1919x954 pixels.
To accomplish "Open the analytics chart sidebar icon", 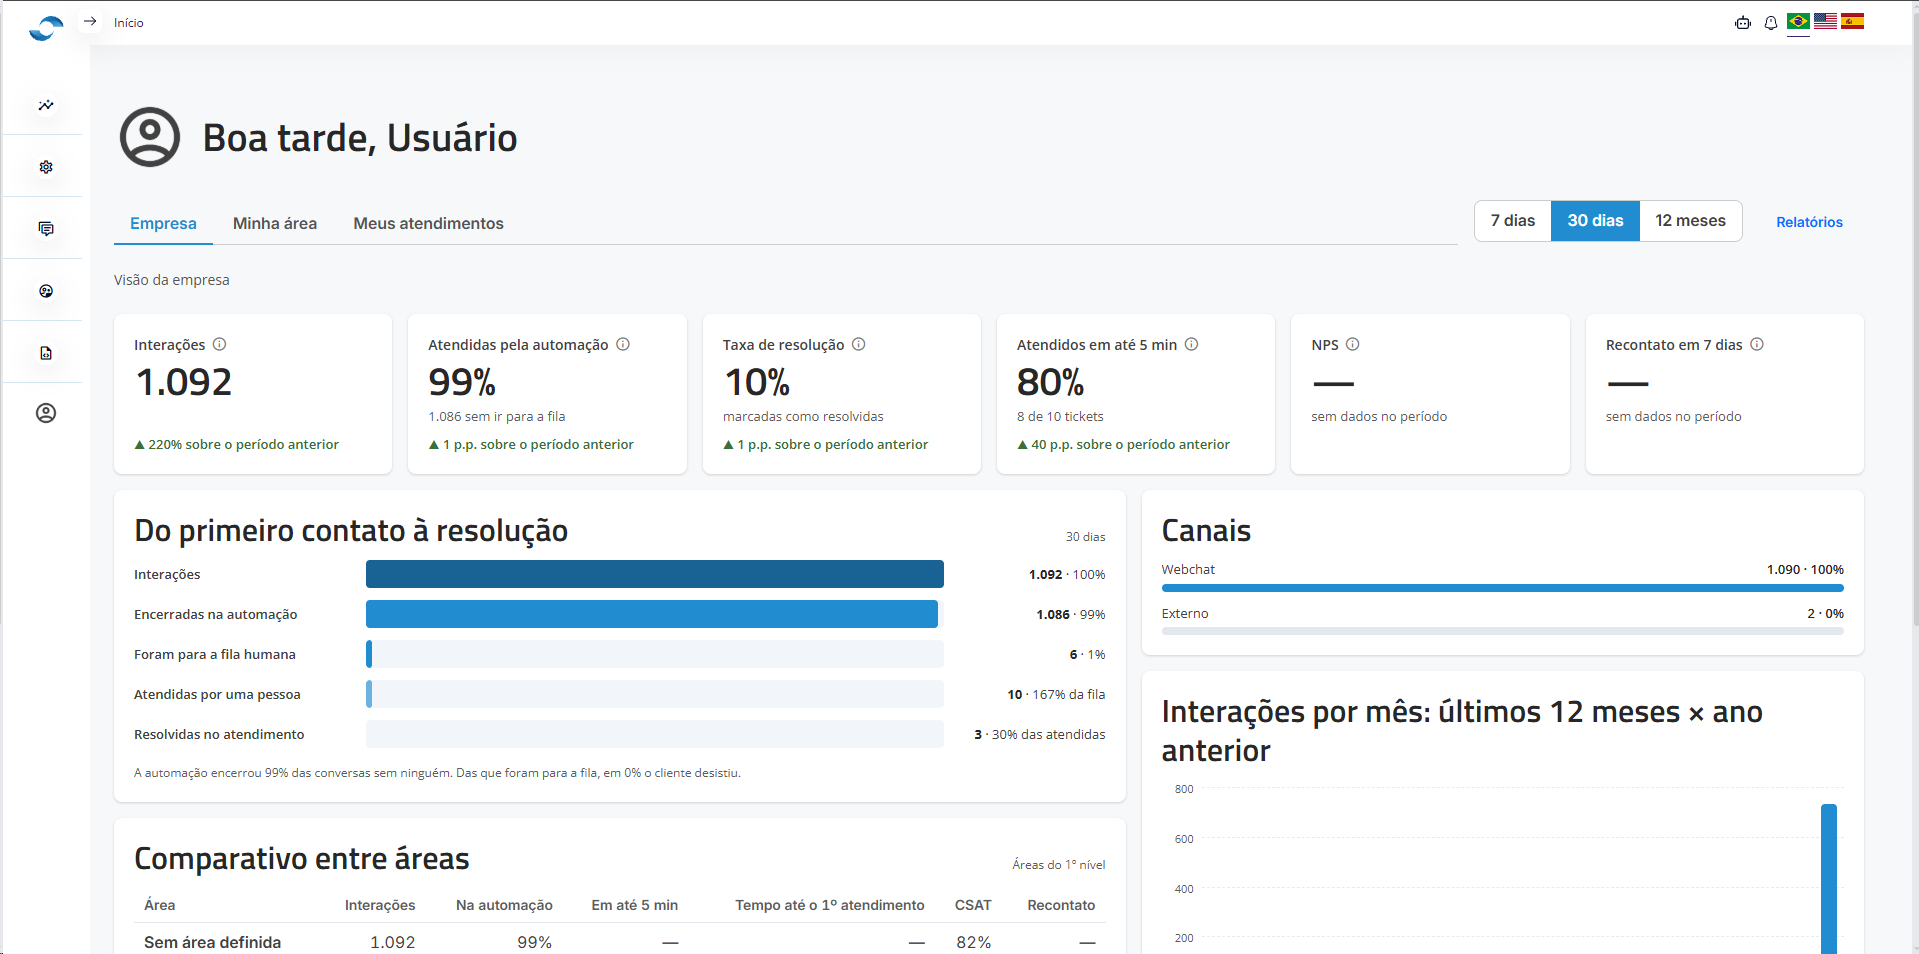I will point(46,105).
